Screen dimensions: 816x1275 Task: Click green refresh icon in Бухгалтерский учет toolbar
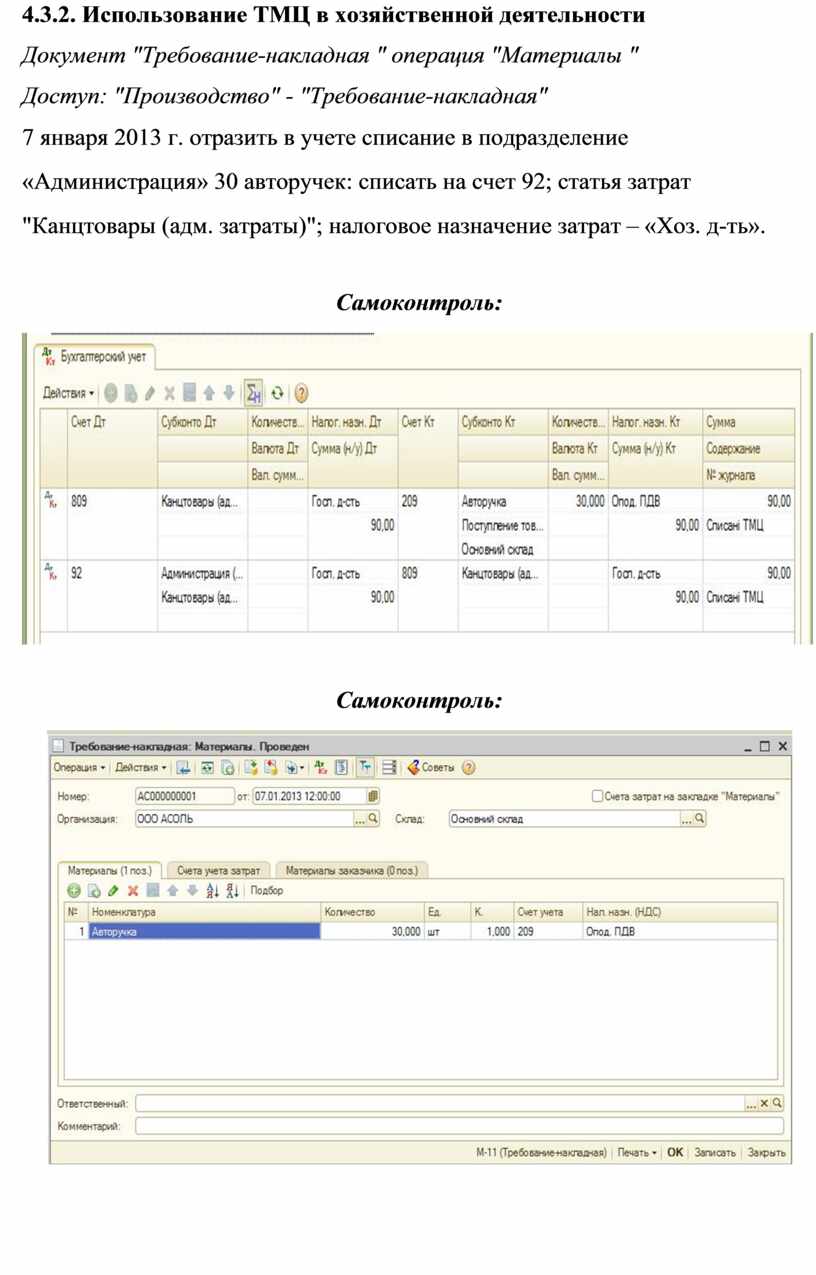pos(278,393)
